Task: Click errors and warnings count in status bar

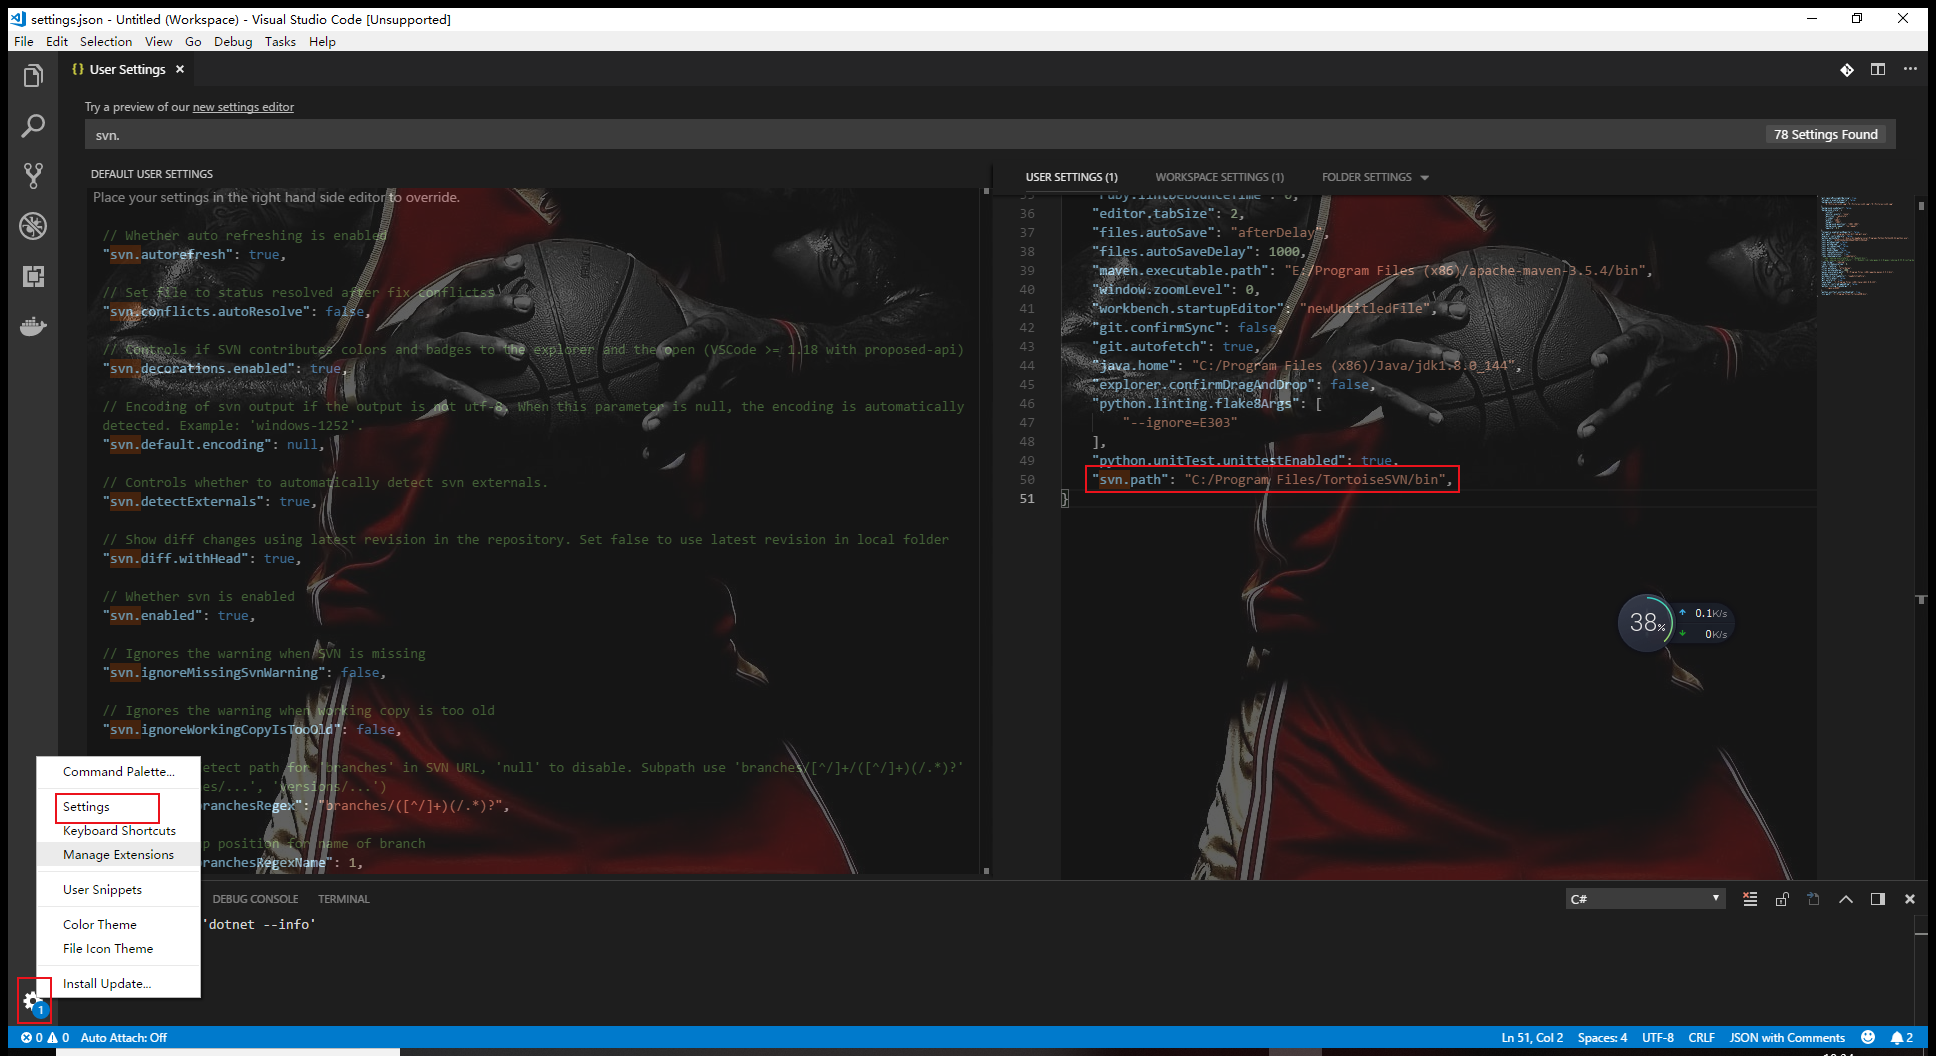Action: pyautogui.click(x=45, y=1037)
